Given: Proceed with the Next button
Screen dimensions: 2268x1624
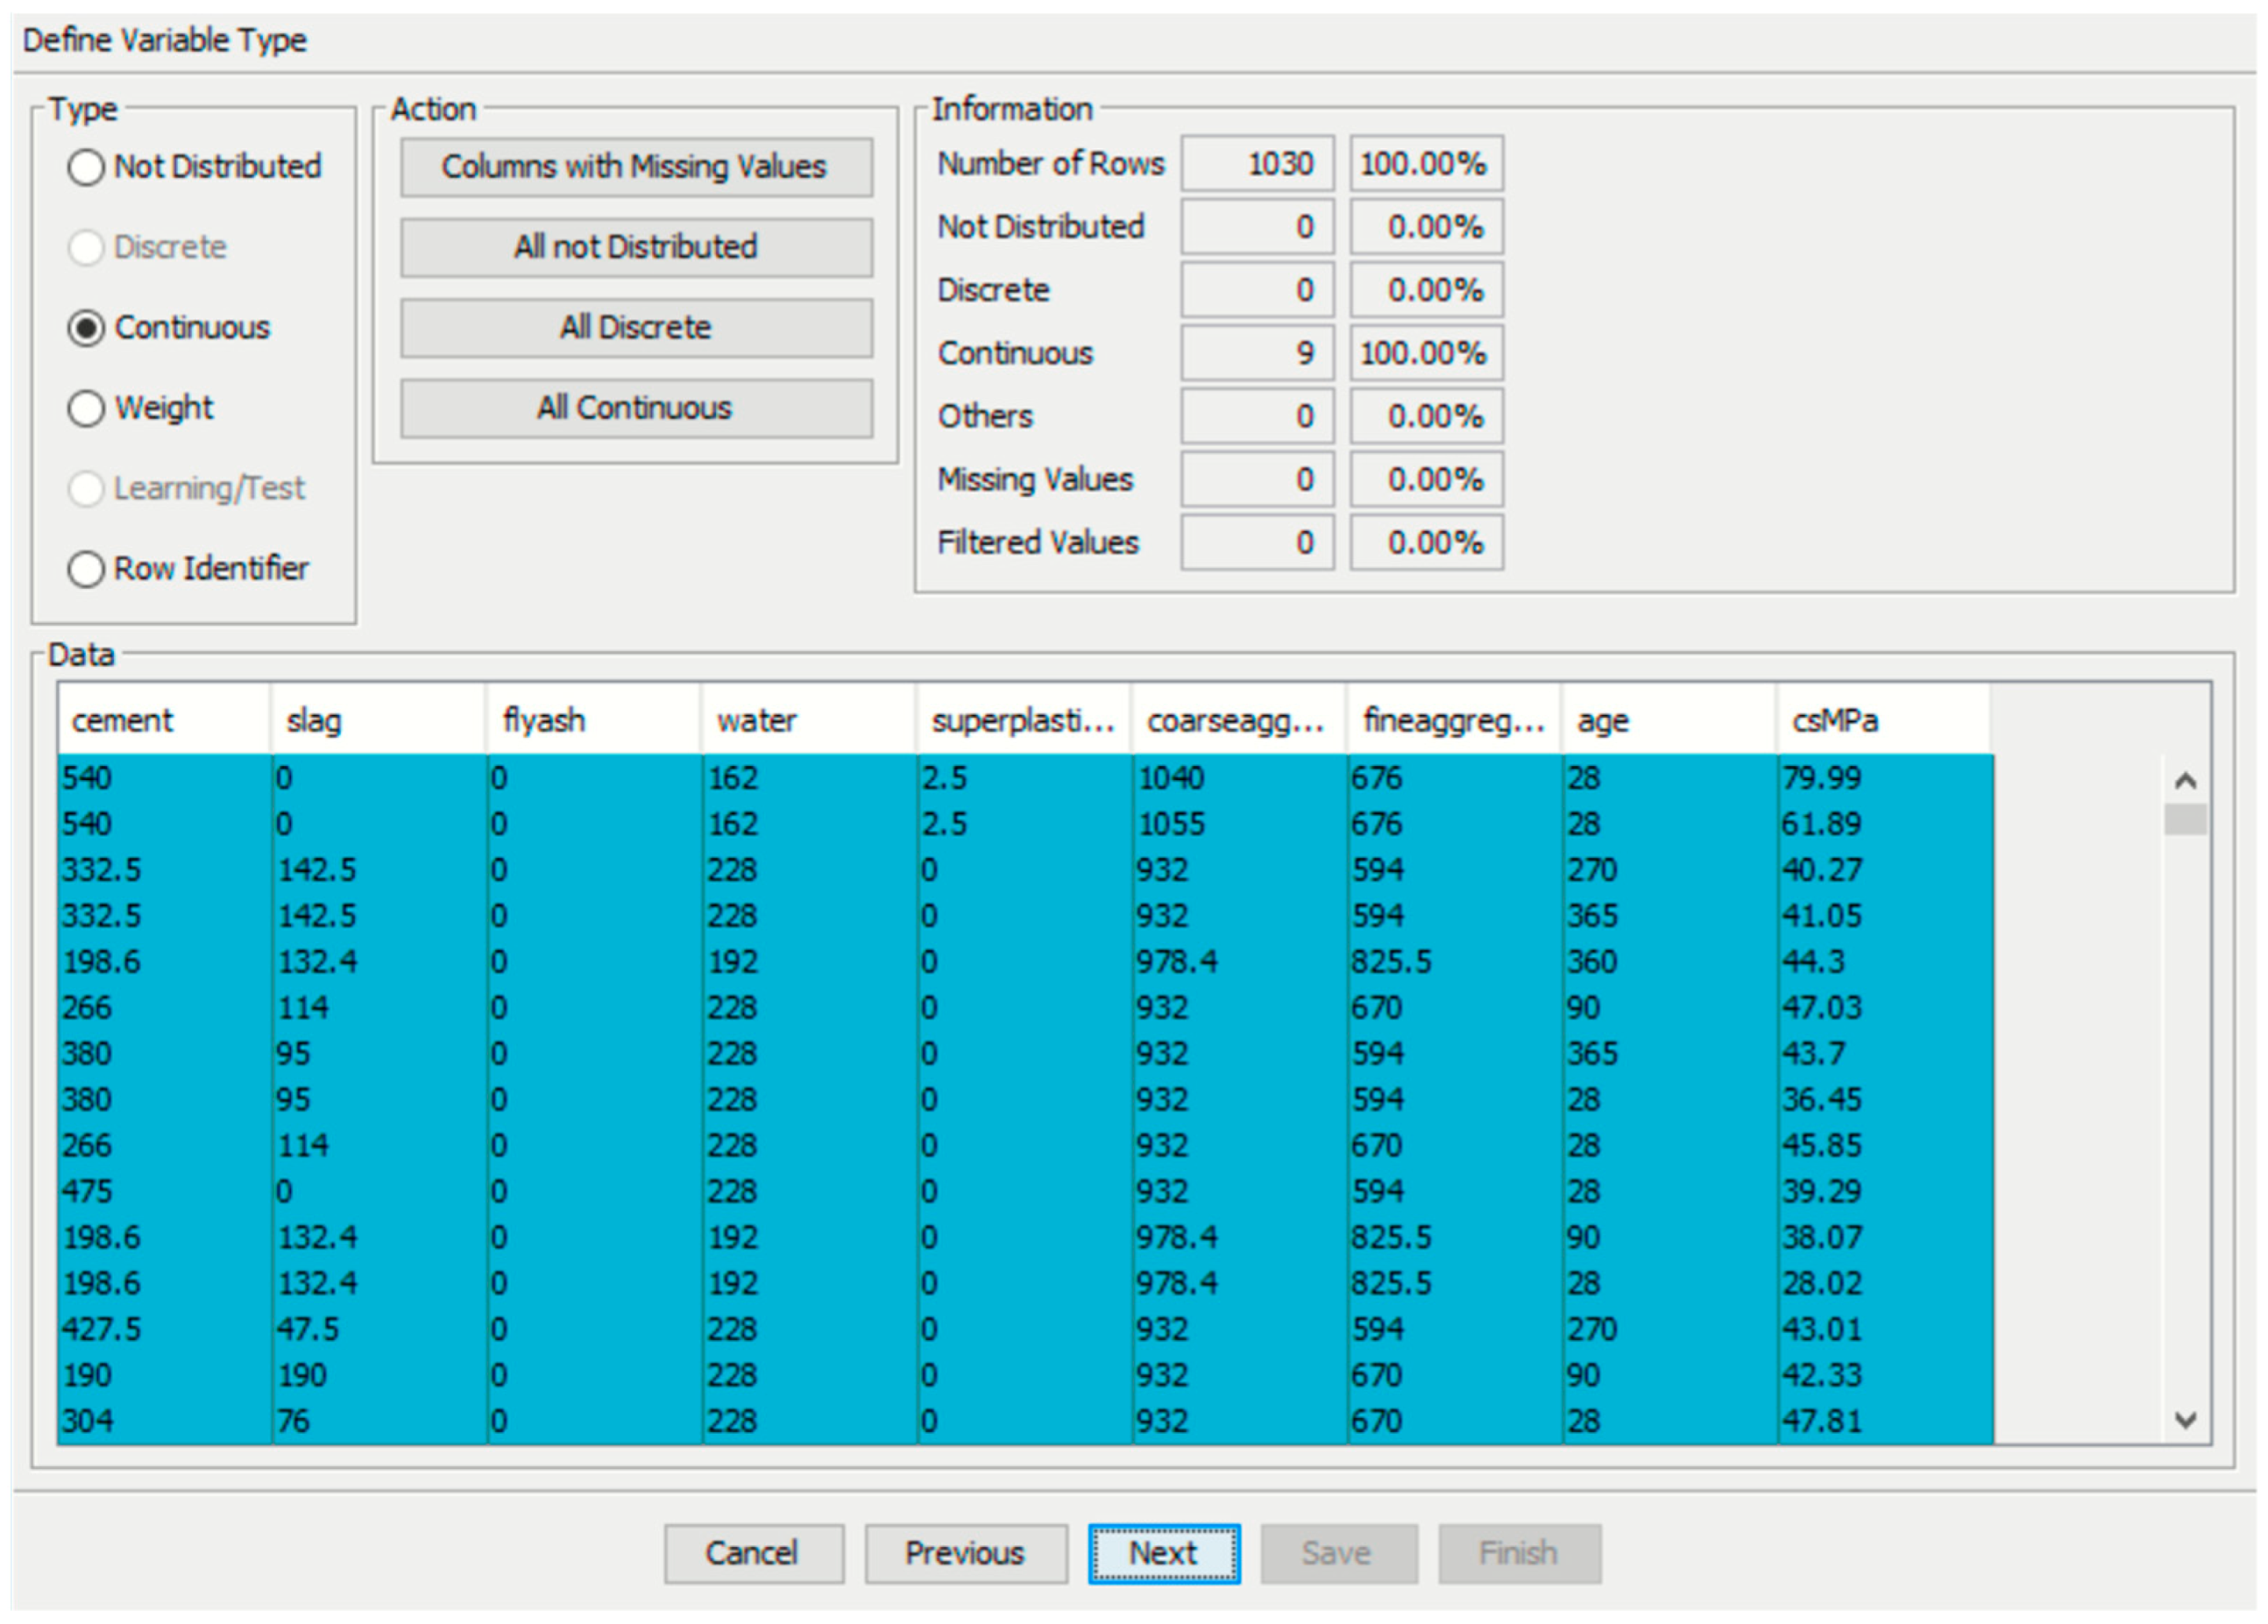Looking at the screenshot, I should 1163,1553.
